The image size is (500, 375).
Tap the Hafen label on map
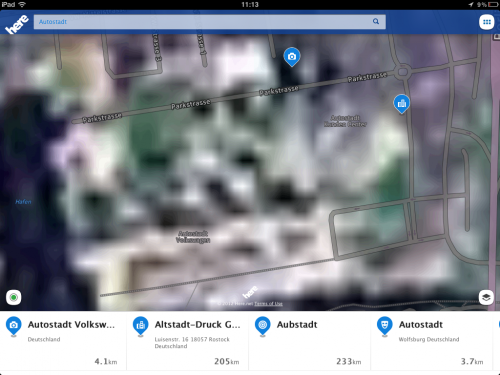tap(23, 202)
